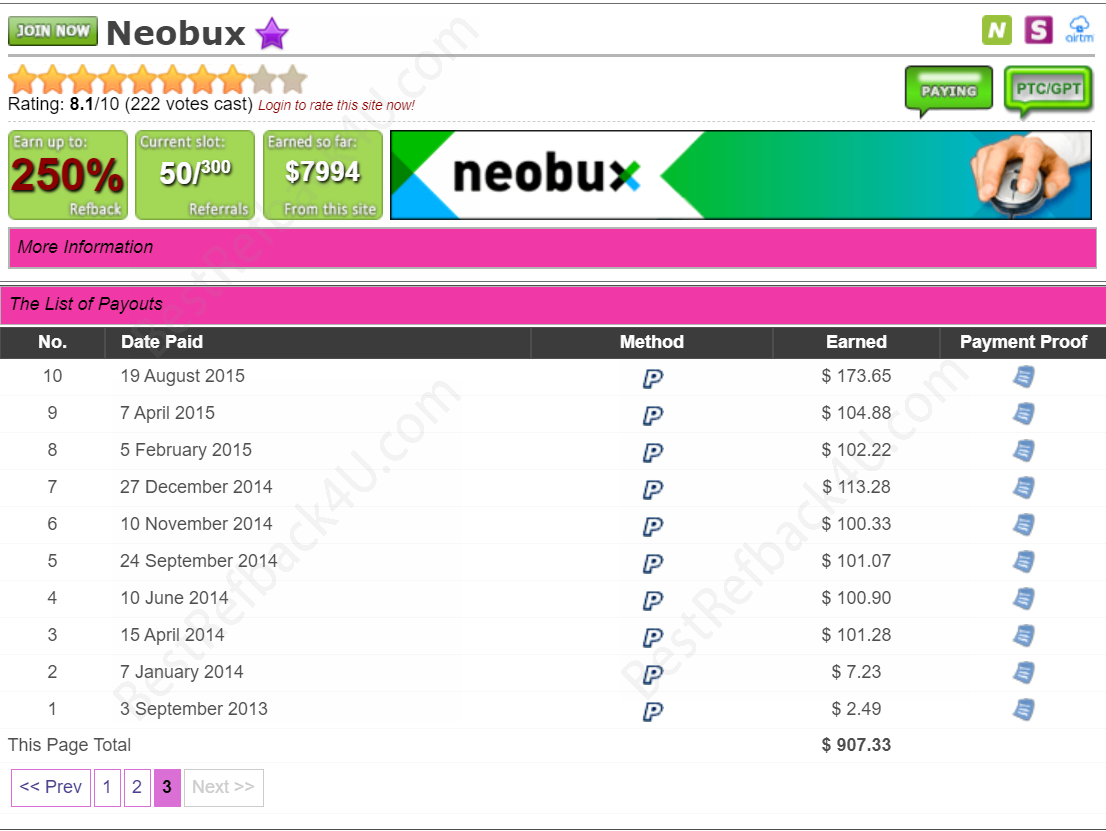The height and width of the screenshot is (831, 1106).
Task: Click the "$ 173.65" earned amount
Action: (x=856, y=376)
